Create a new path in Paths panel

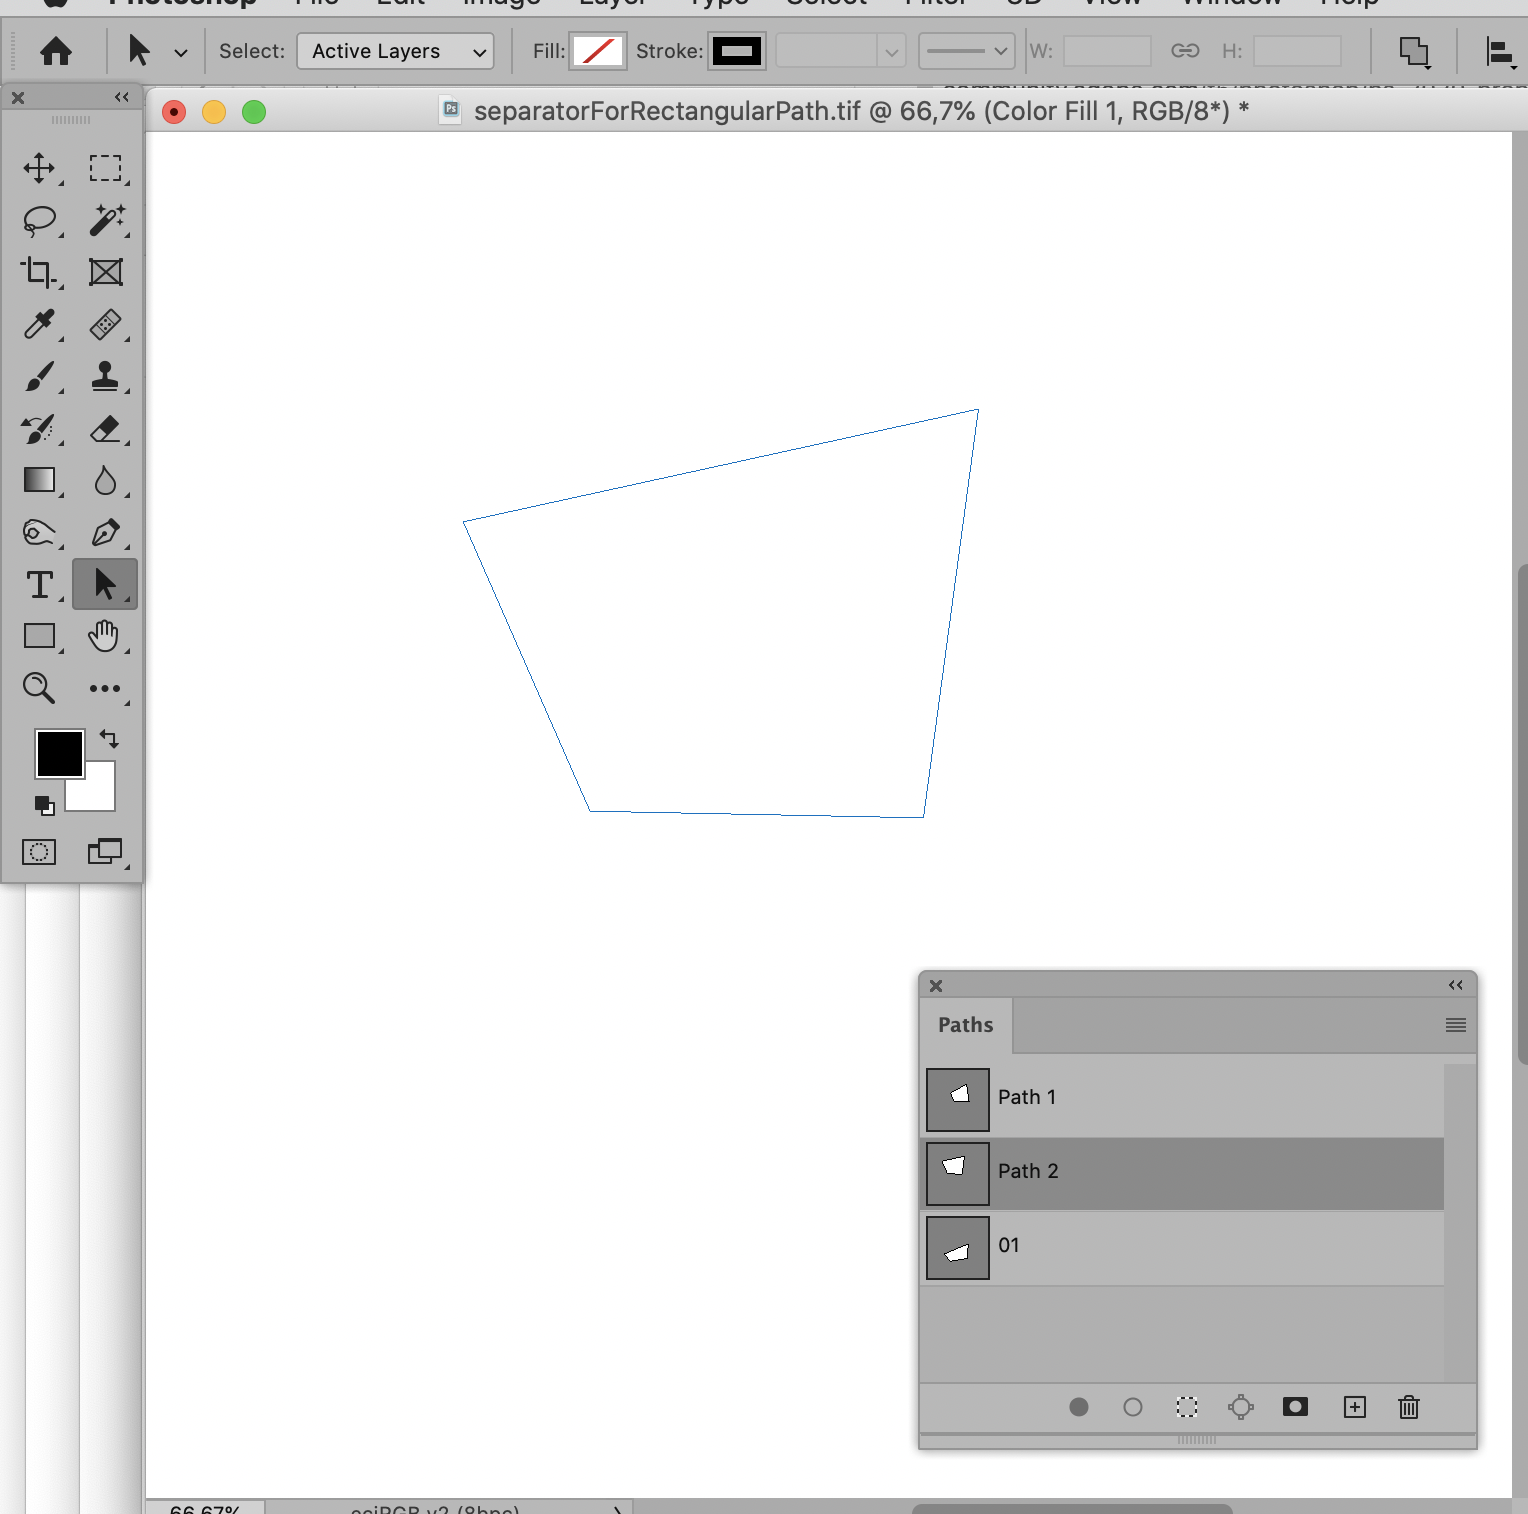1354,1407
